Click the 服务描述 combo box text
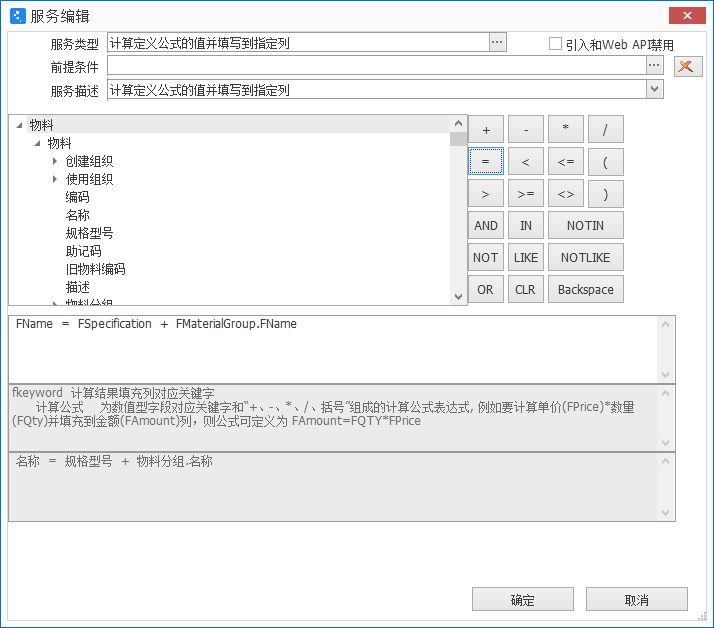The width and height of the screenshot is (714, 628). 377,89
